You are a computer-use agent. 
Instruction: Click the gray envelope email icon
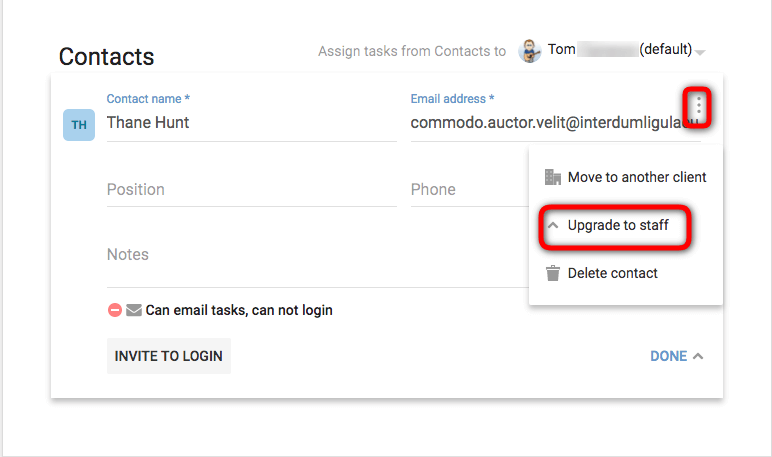(134, 310)
